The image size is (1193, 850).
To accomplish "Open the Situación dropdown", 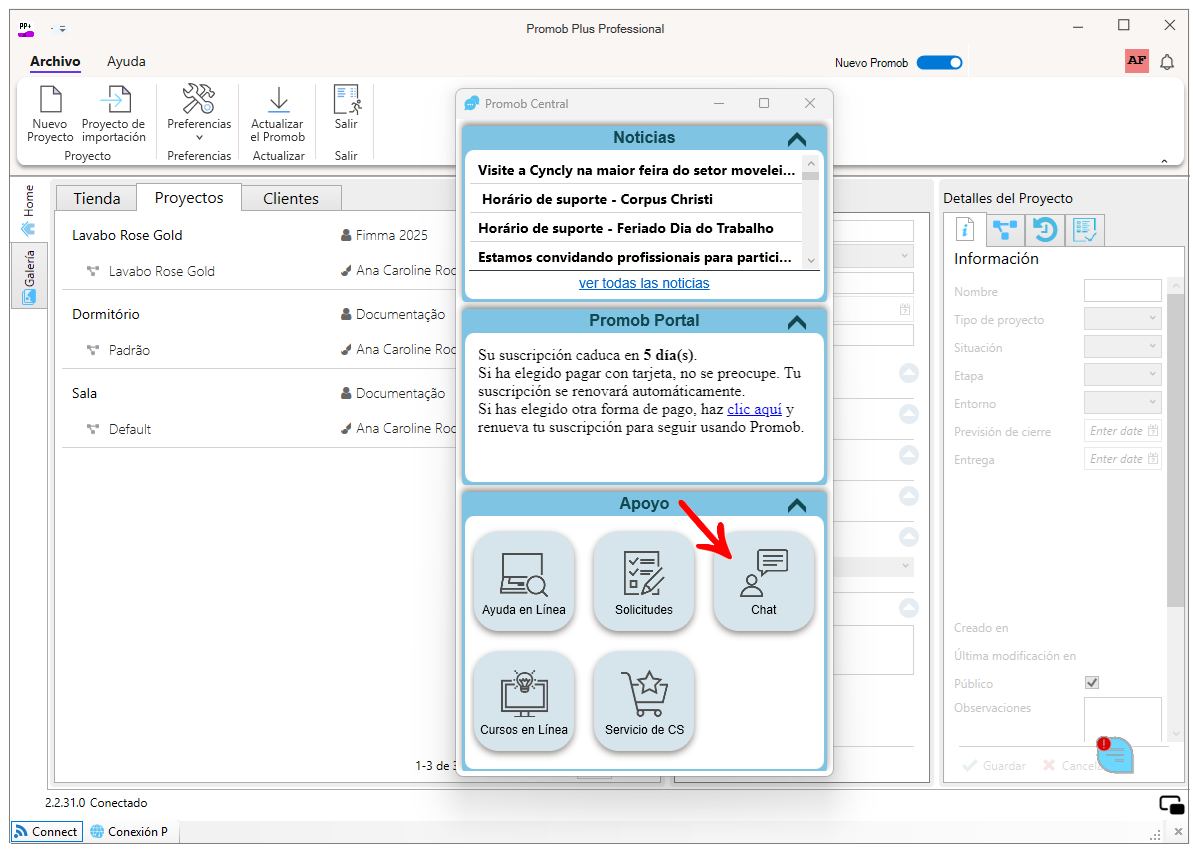I will pyautogui.click(x=1122, y=347).
